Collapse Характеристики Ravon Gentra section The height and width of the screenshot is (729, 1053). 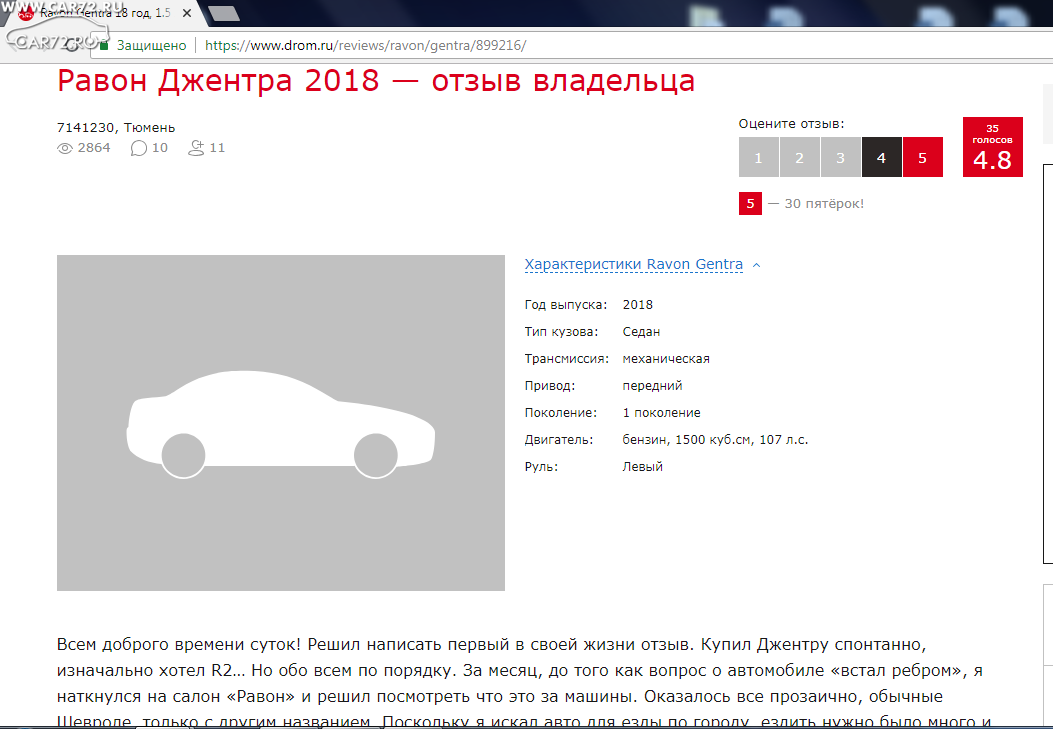pyautogui.click(x=633, y=264)
